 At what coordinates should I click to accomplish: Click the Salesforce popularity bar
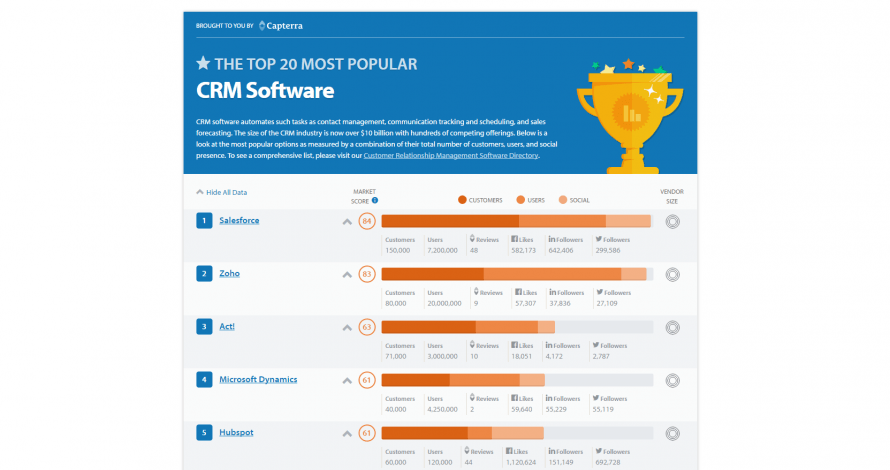point(517,221)
